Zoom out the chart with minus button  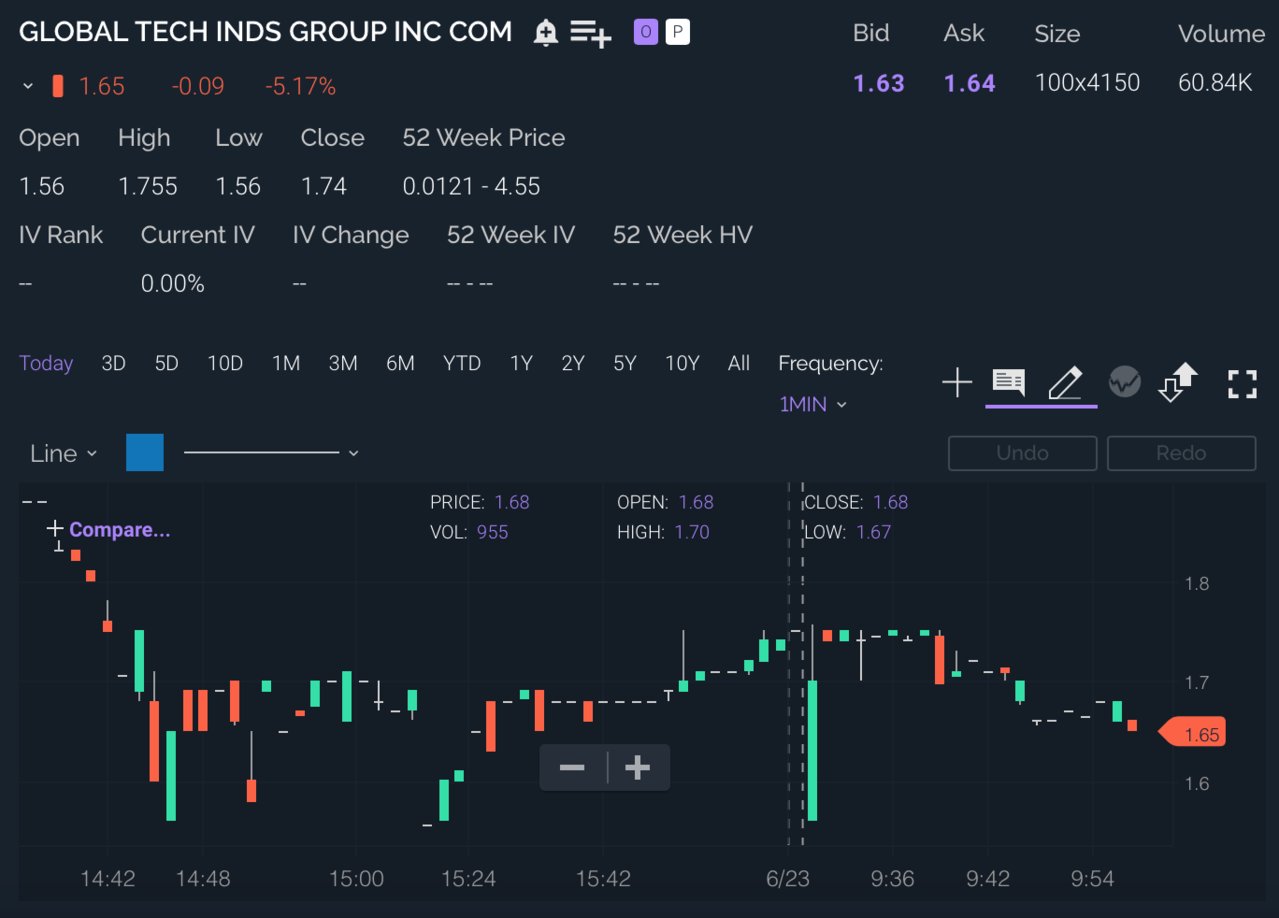(x=572, y=768)
